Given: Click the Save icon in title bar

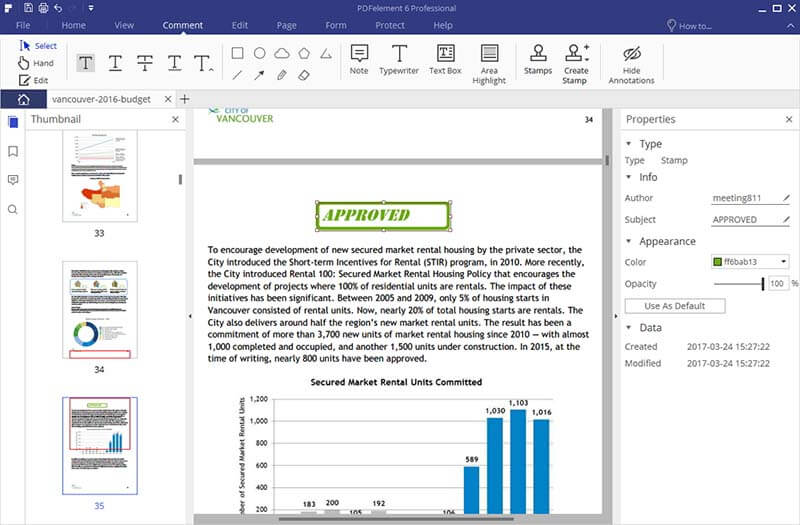Looking at the screenshot, I should 29,8.
